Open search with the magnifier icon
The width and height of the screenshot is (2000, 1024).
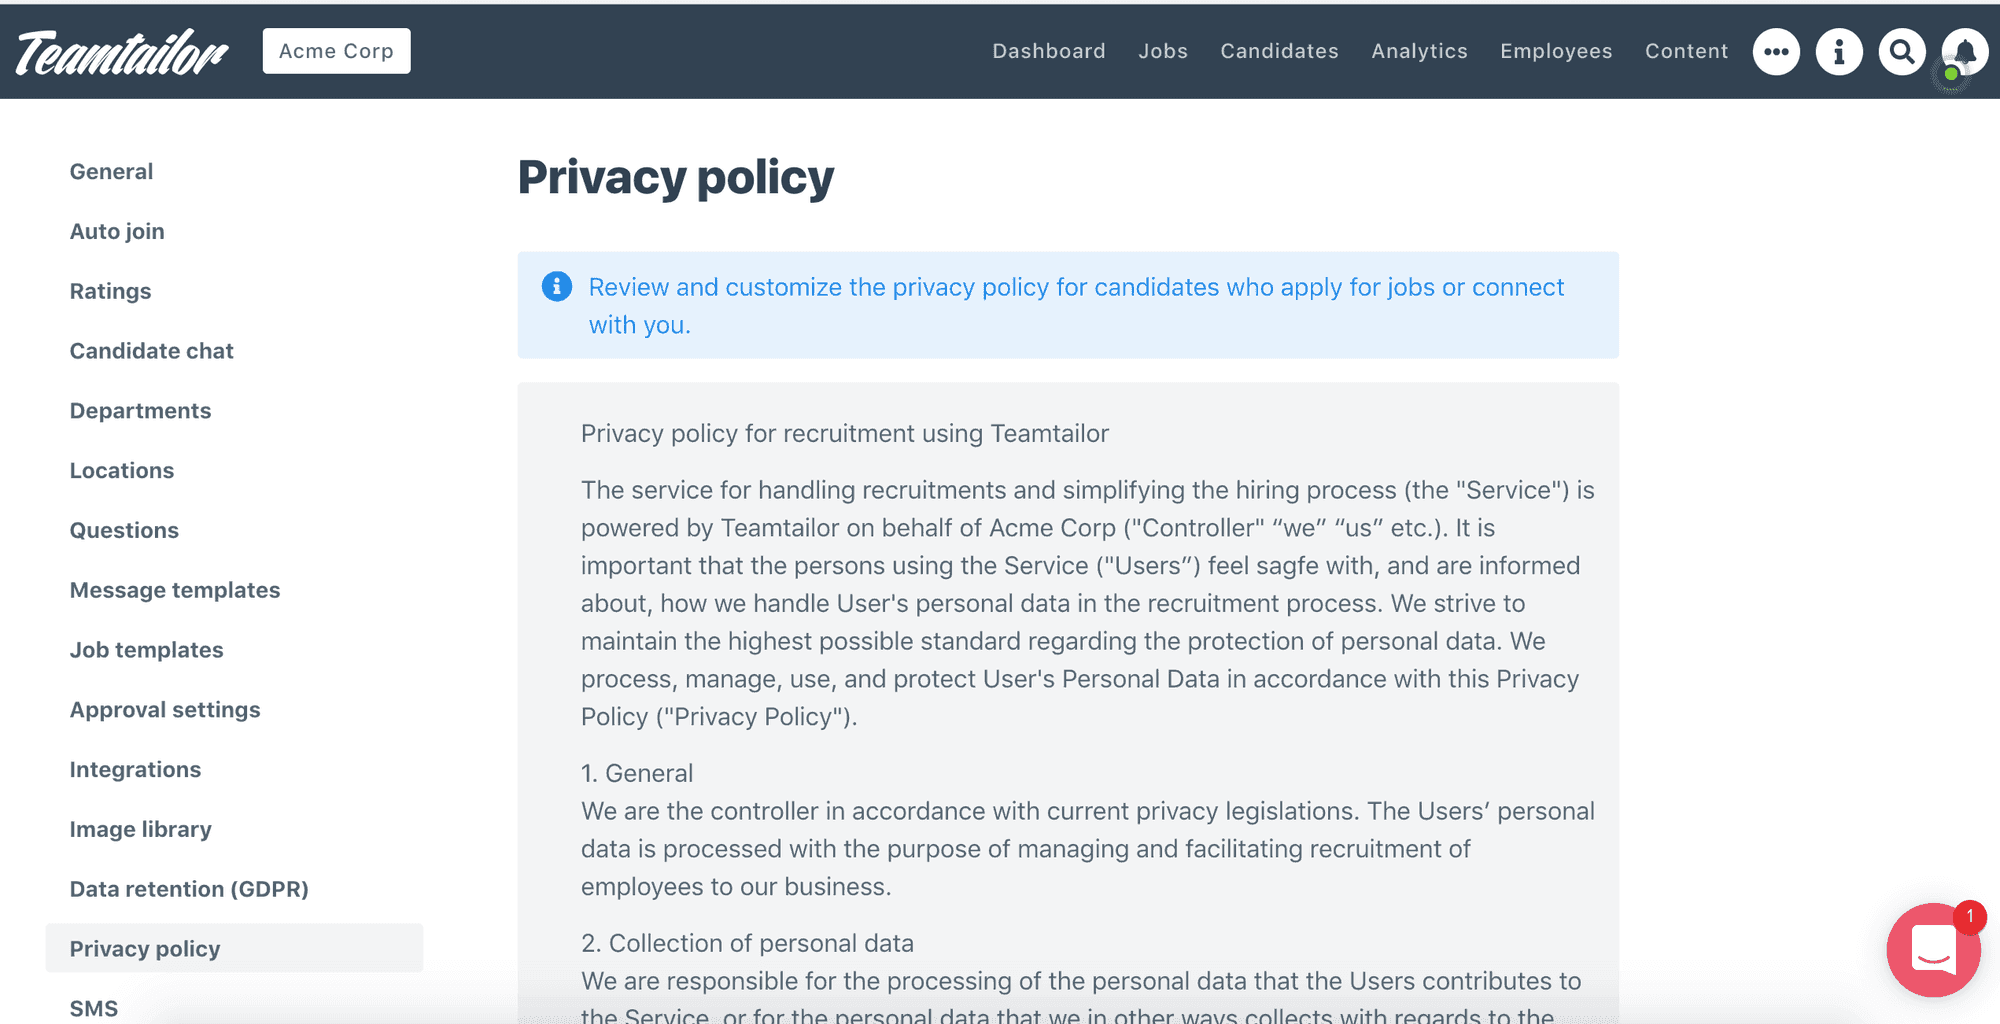[1902, 52]
